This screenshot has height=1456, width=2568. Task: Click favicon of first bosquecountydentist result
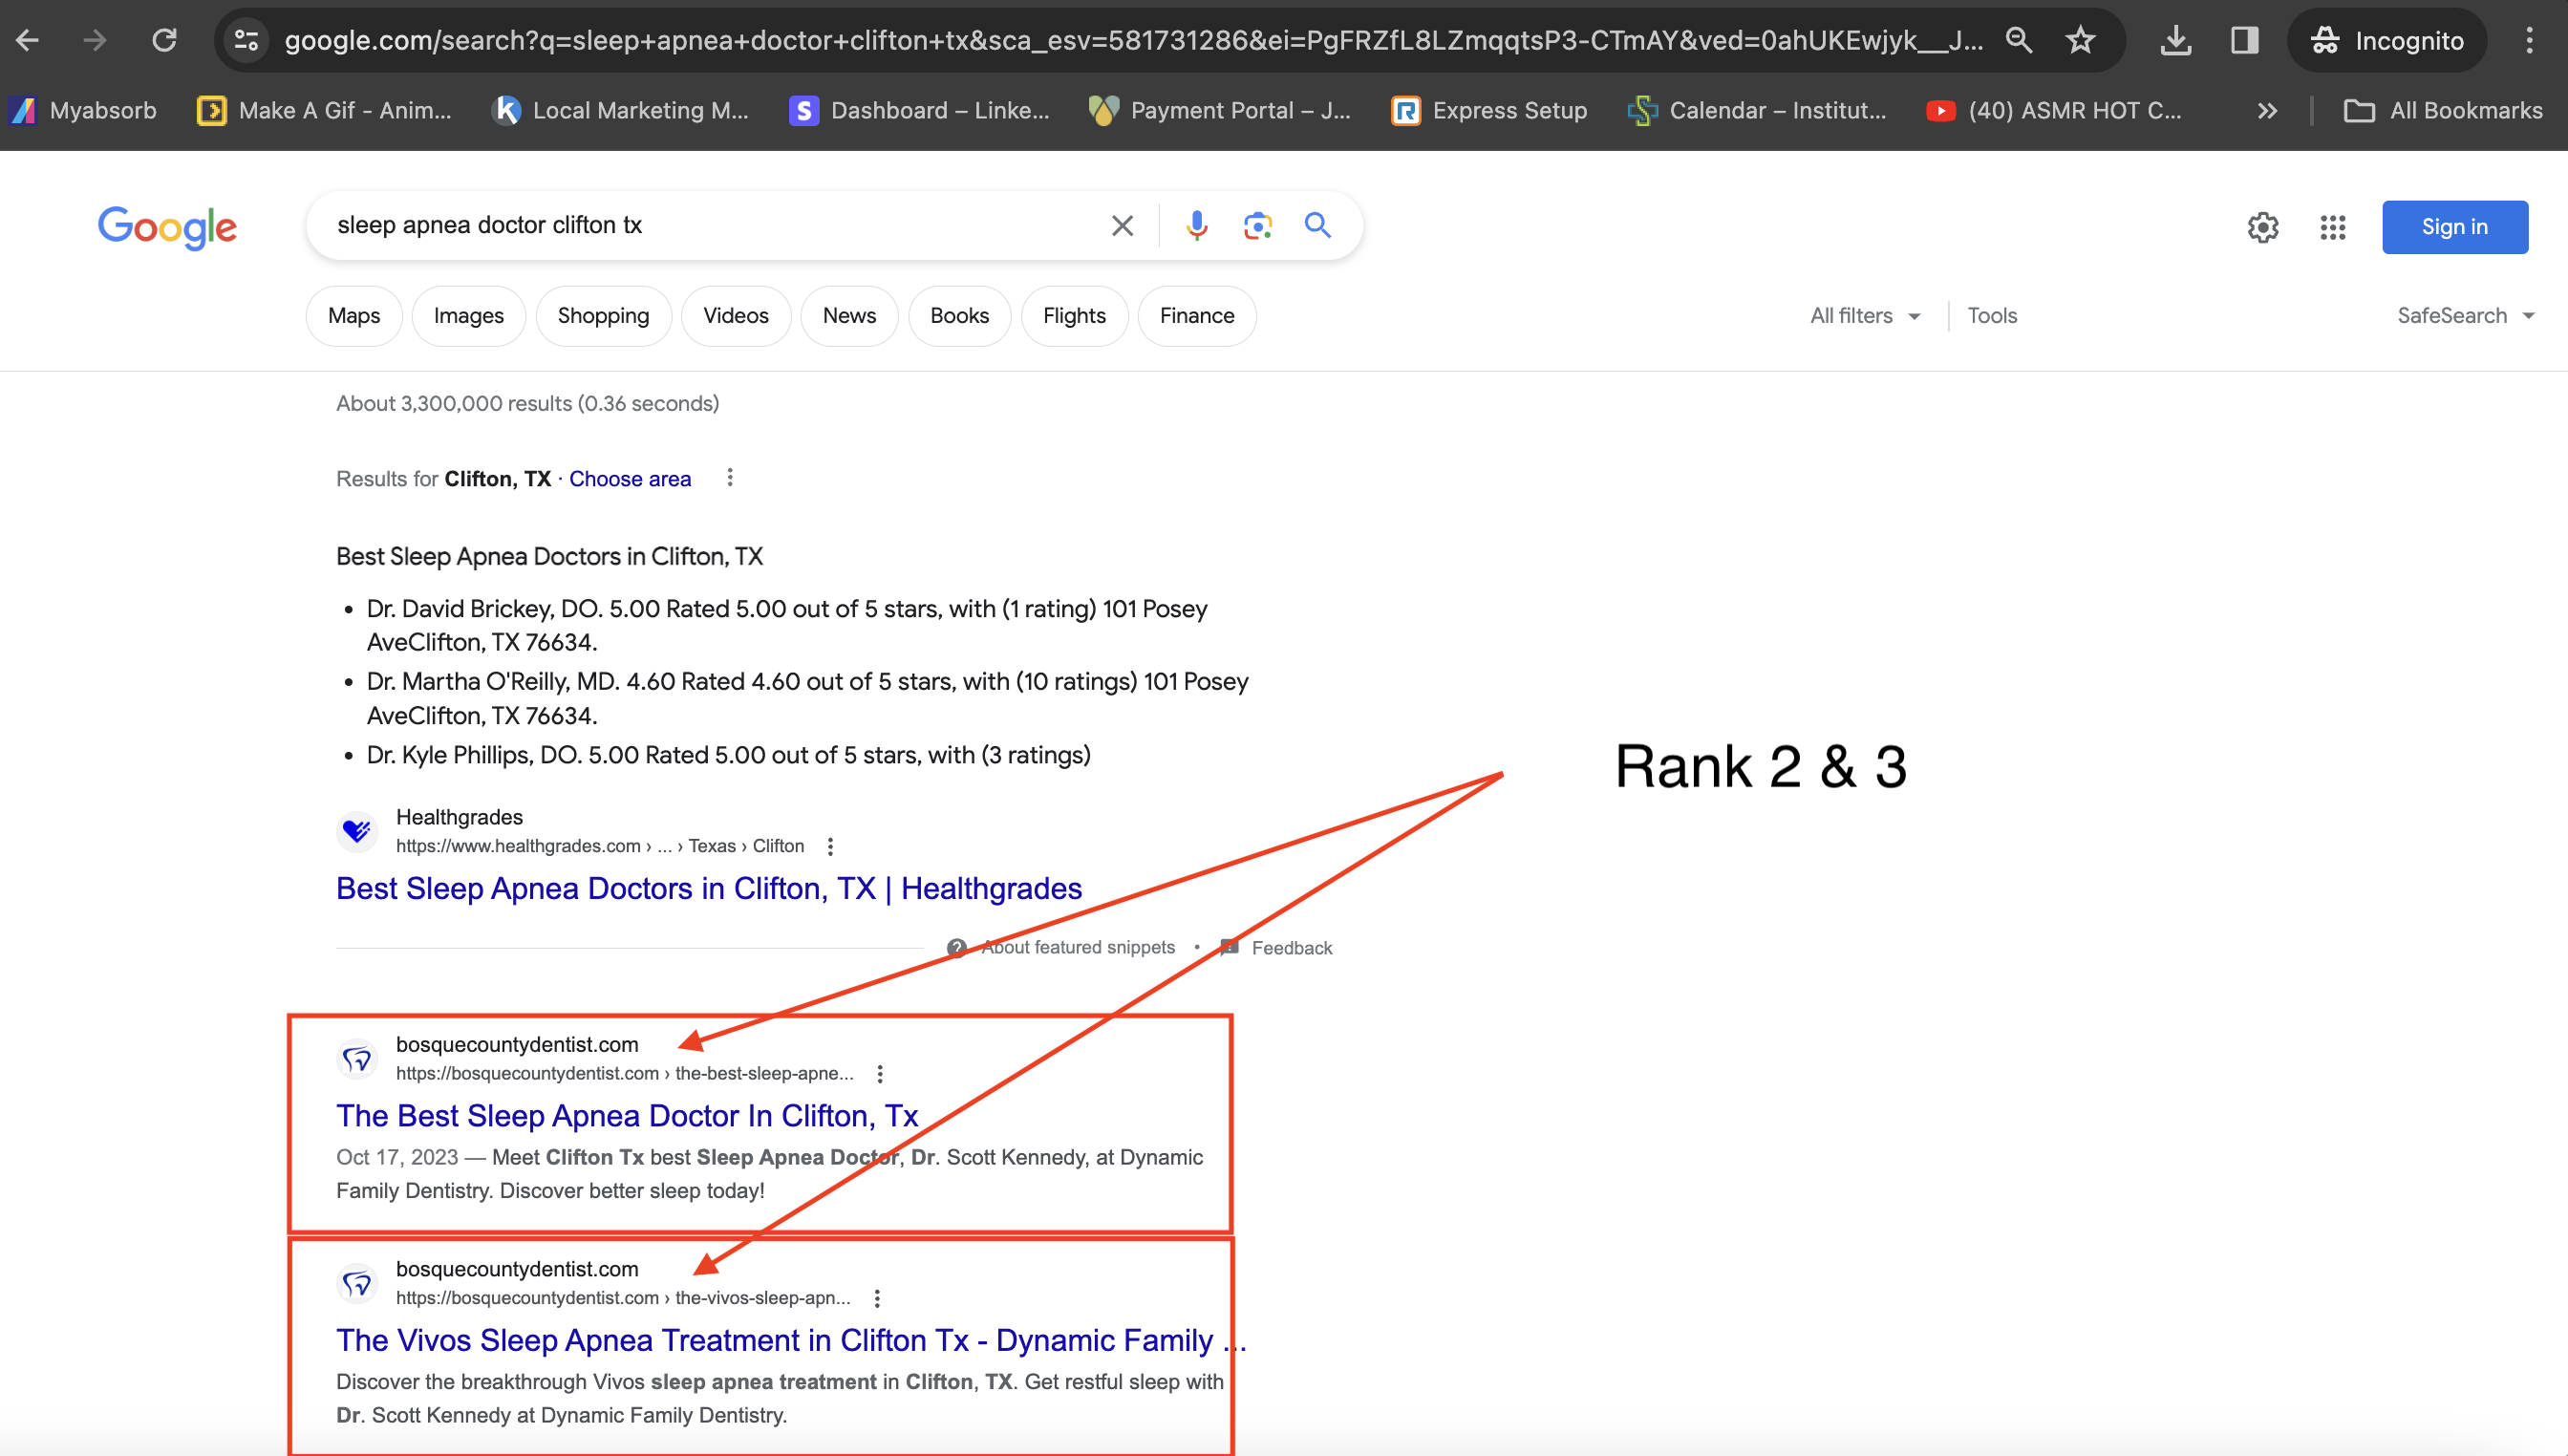pyautogui.click(x=357, y=1058)
